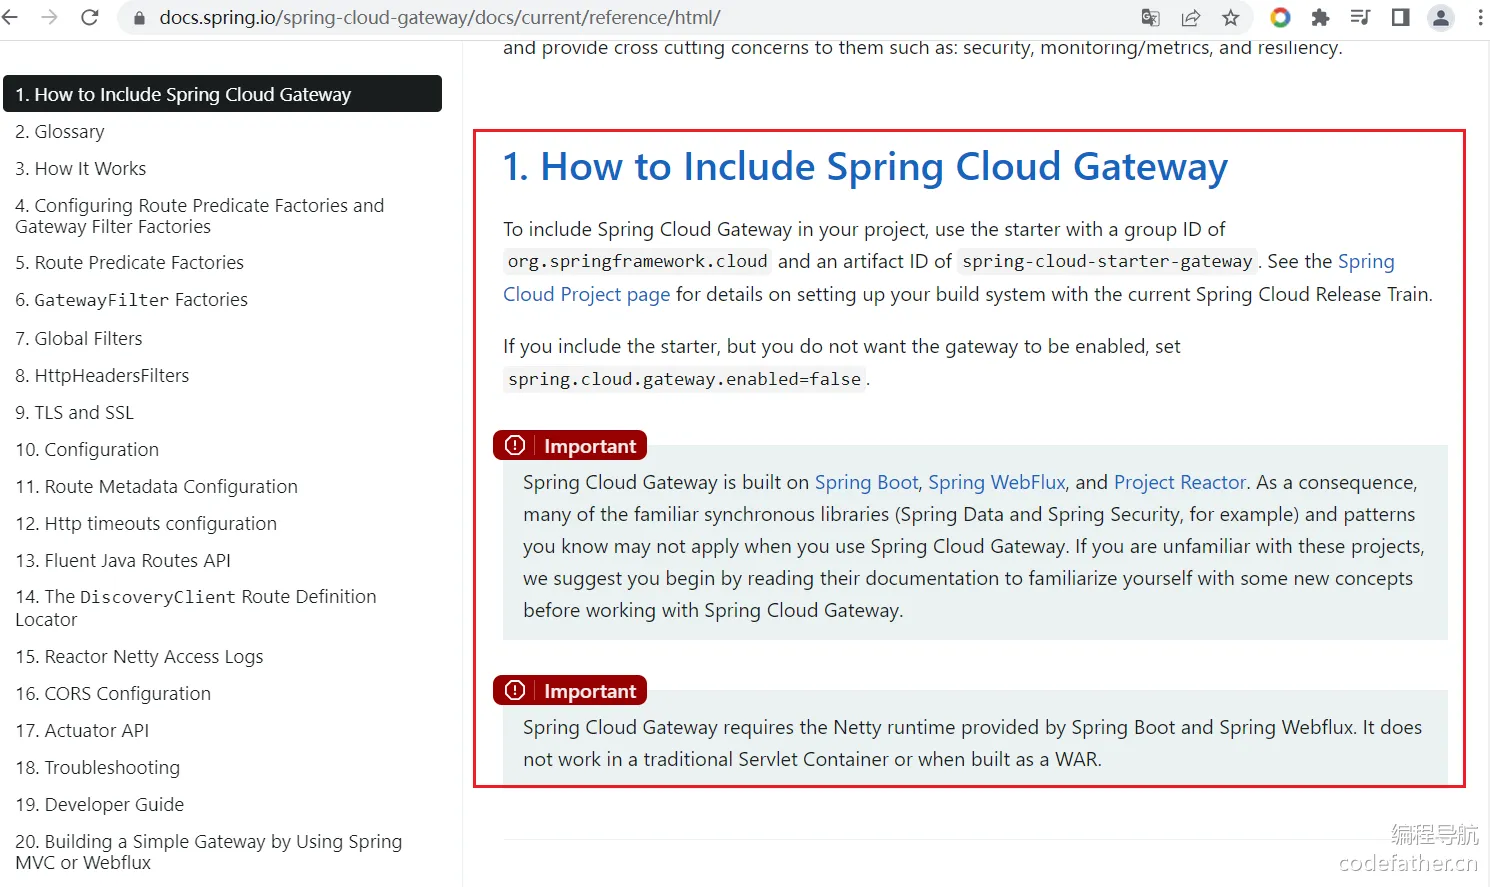
Task: Click the Important label above the Spring Boot note
Action: [590, 446]
